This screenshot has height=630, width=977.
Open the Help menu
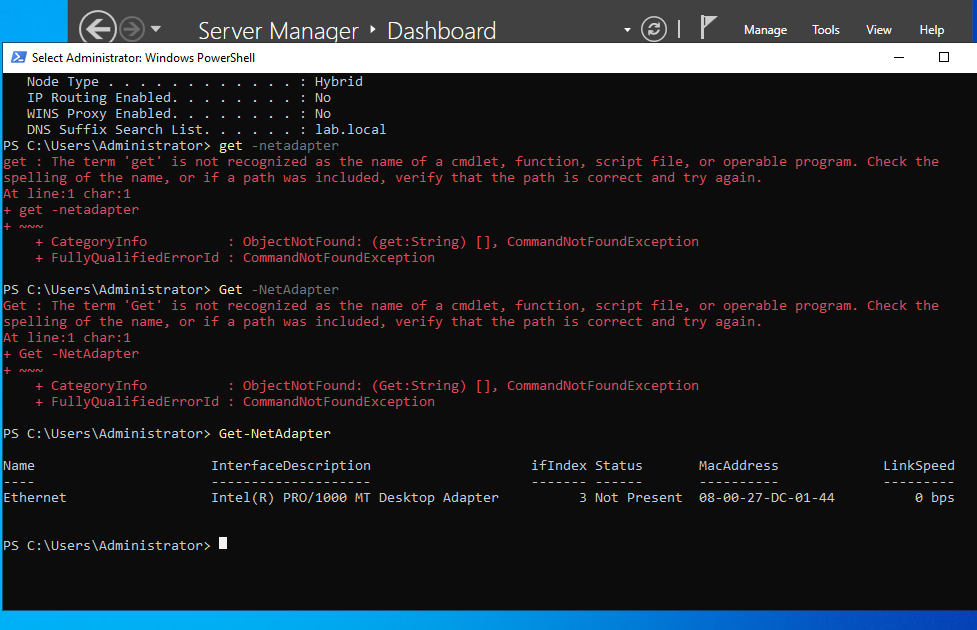[x=932, y=30]
